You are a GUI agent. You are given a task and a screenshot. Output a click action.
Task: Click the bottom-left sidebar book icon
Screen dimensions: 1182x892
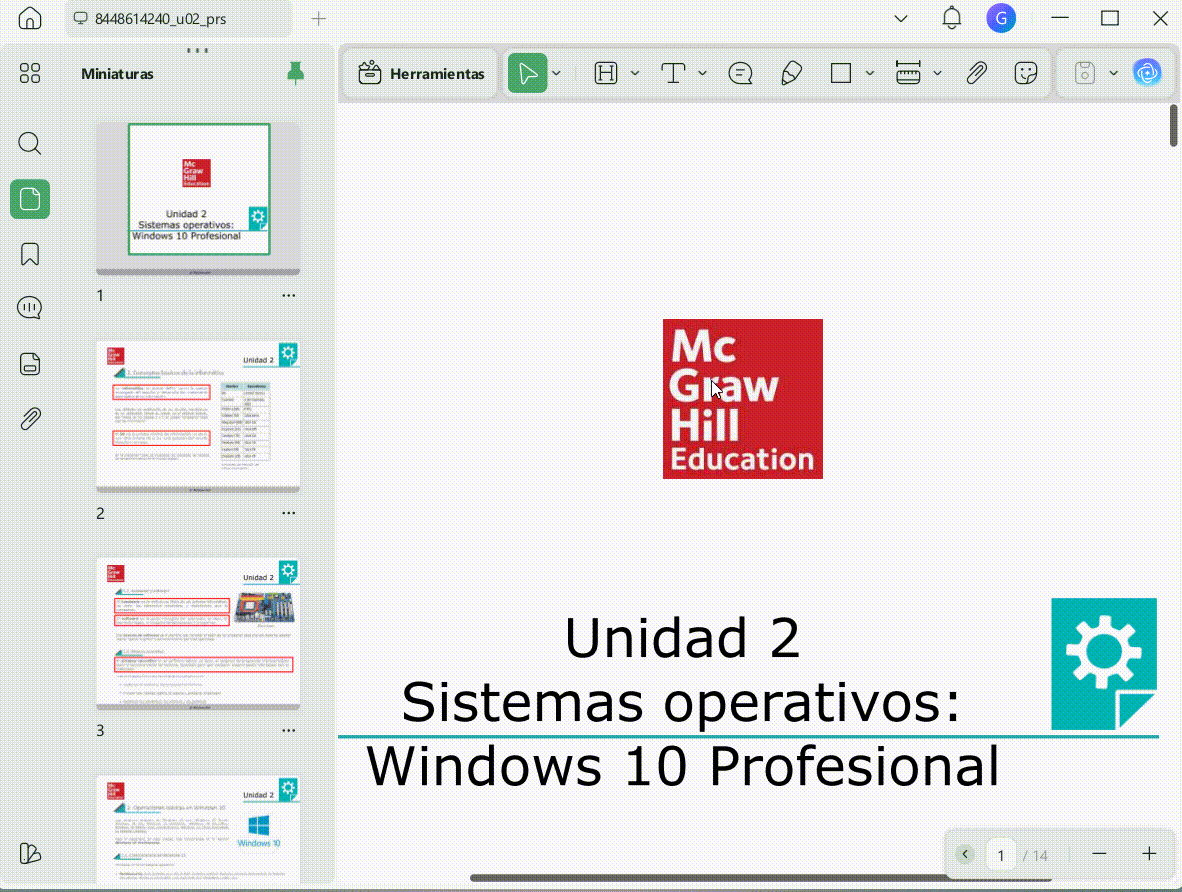point(30,854)
